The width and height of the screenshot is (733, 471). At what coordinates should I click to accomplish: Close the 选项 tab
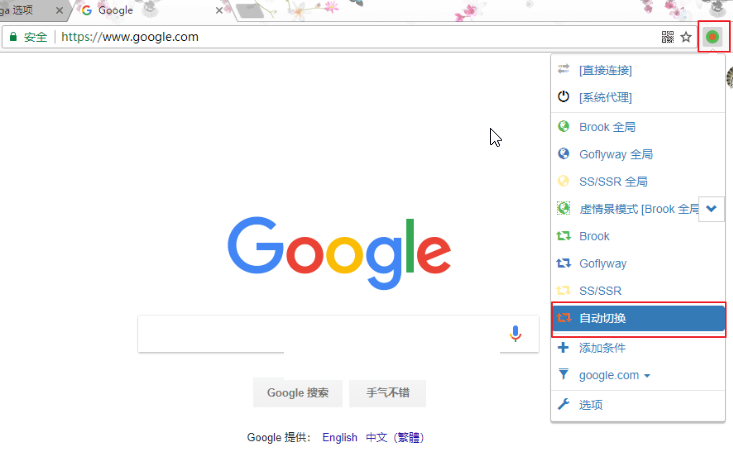tap(59, 10)
